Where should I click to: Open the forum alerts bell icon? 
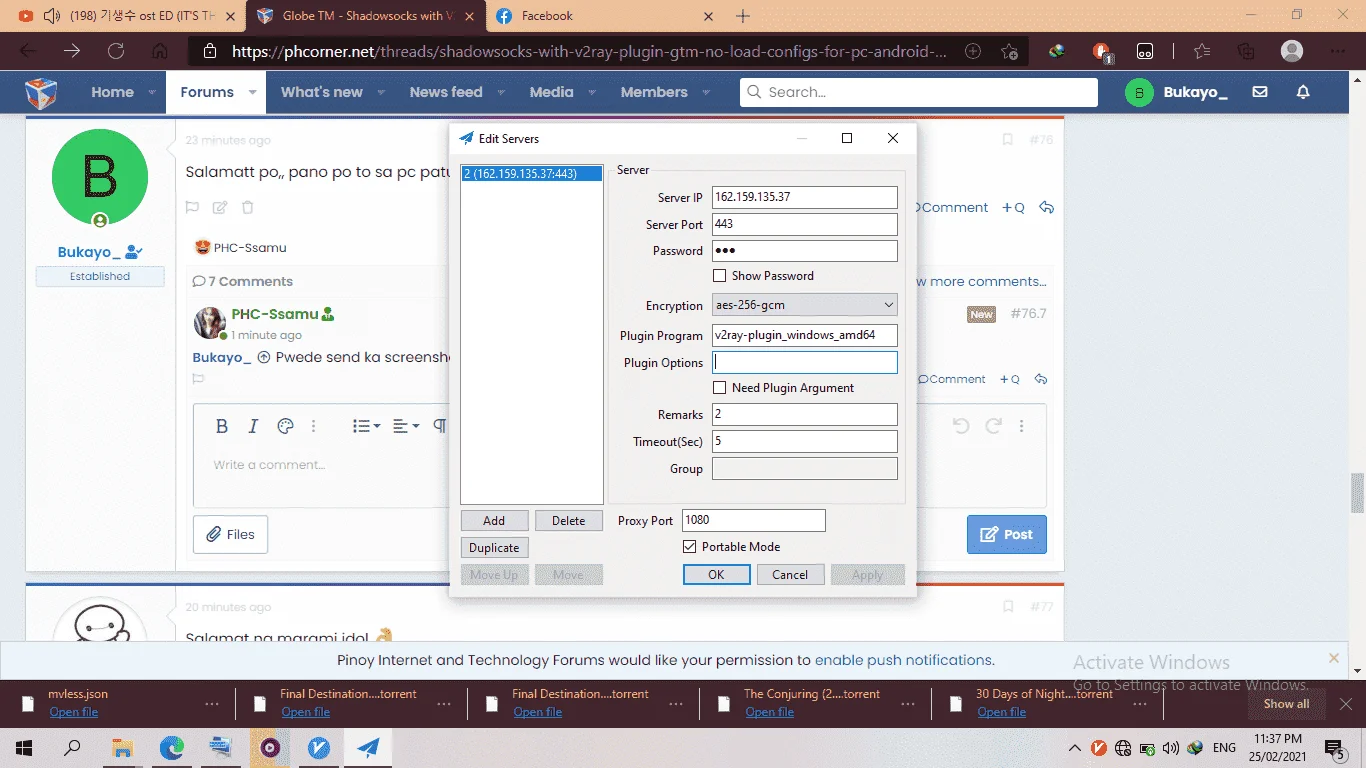(x=1303, y=92)
